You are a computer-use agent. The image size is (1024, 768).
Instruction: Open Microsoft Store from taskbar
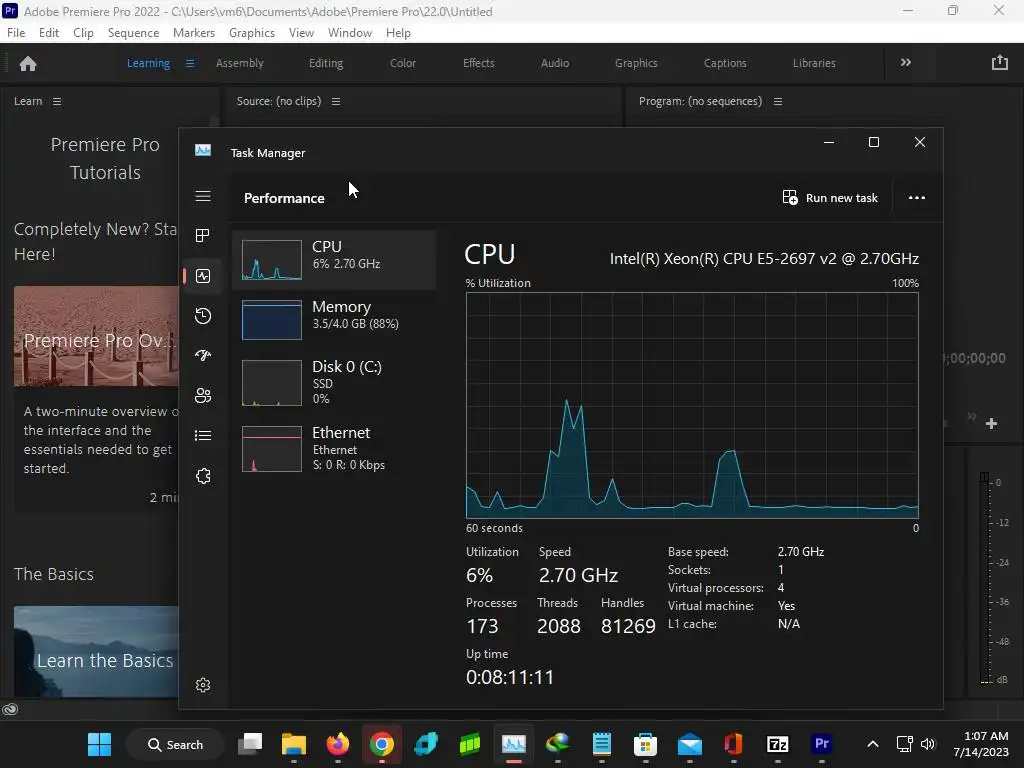point(645,744)
